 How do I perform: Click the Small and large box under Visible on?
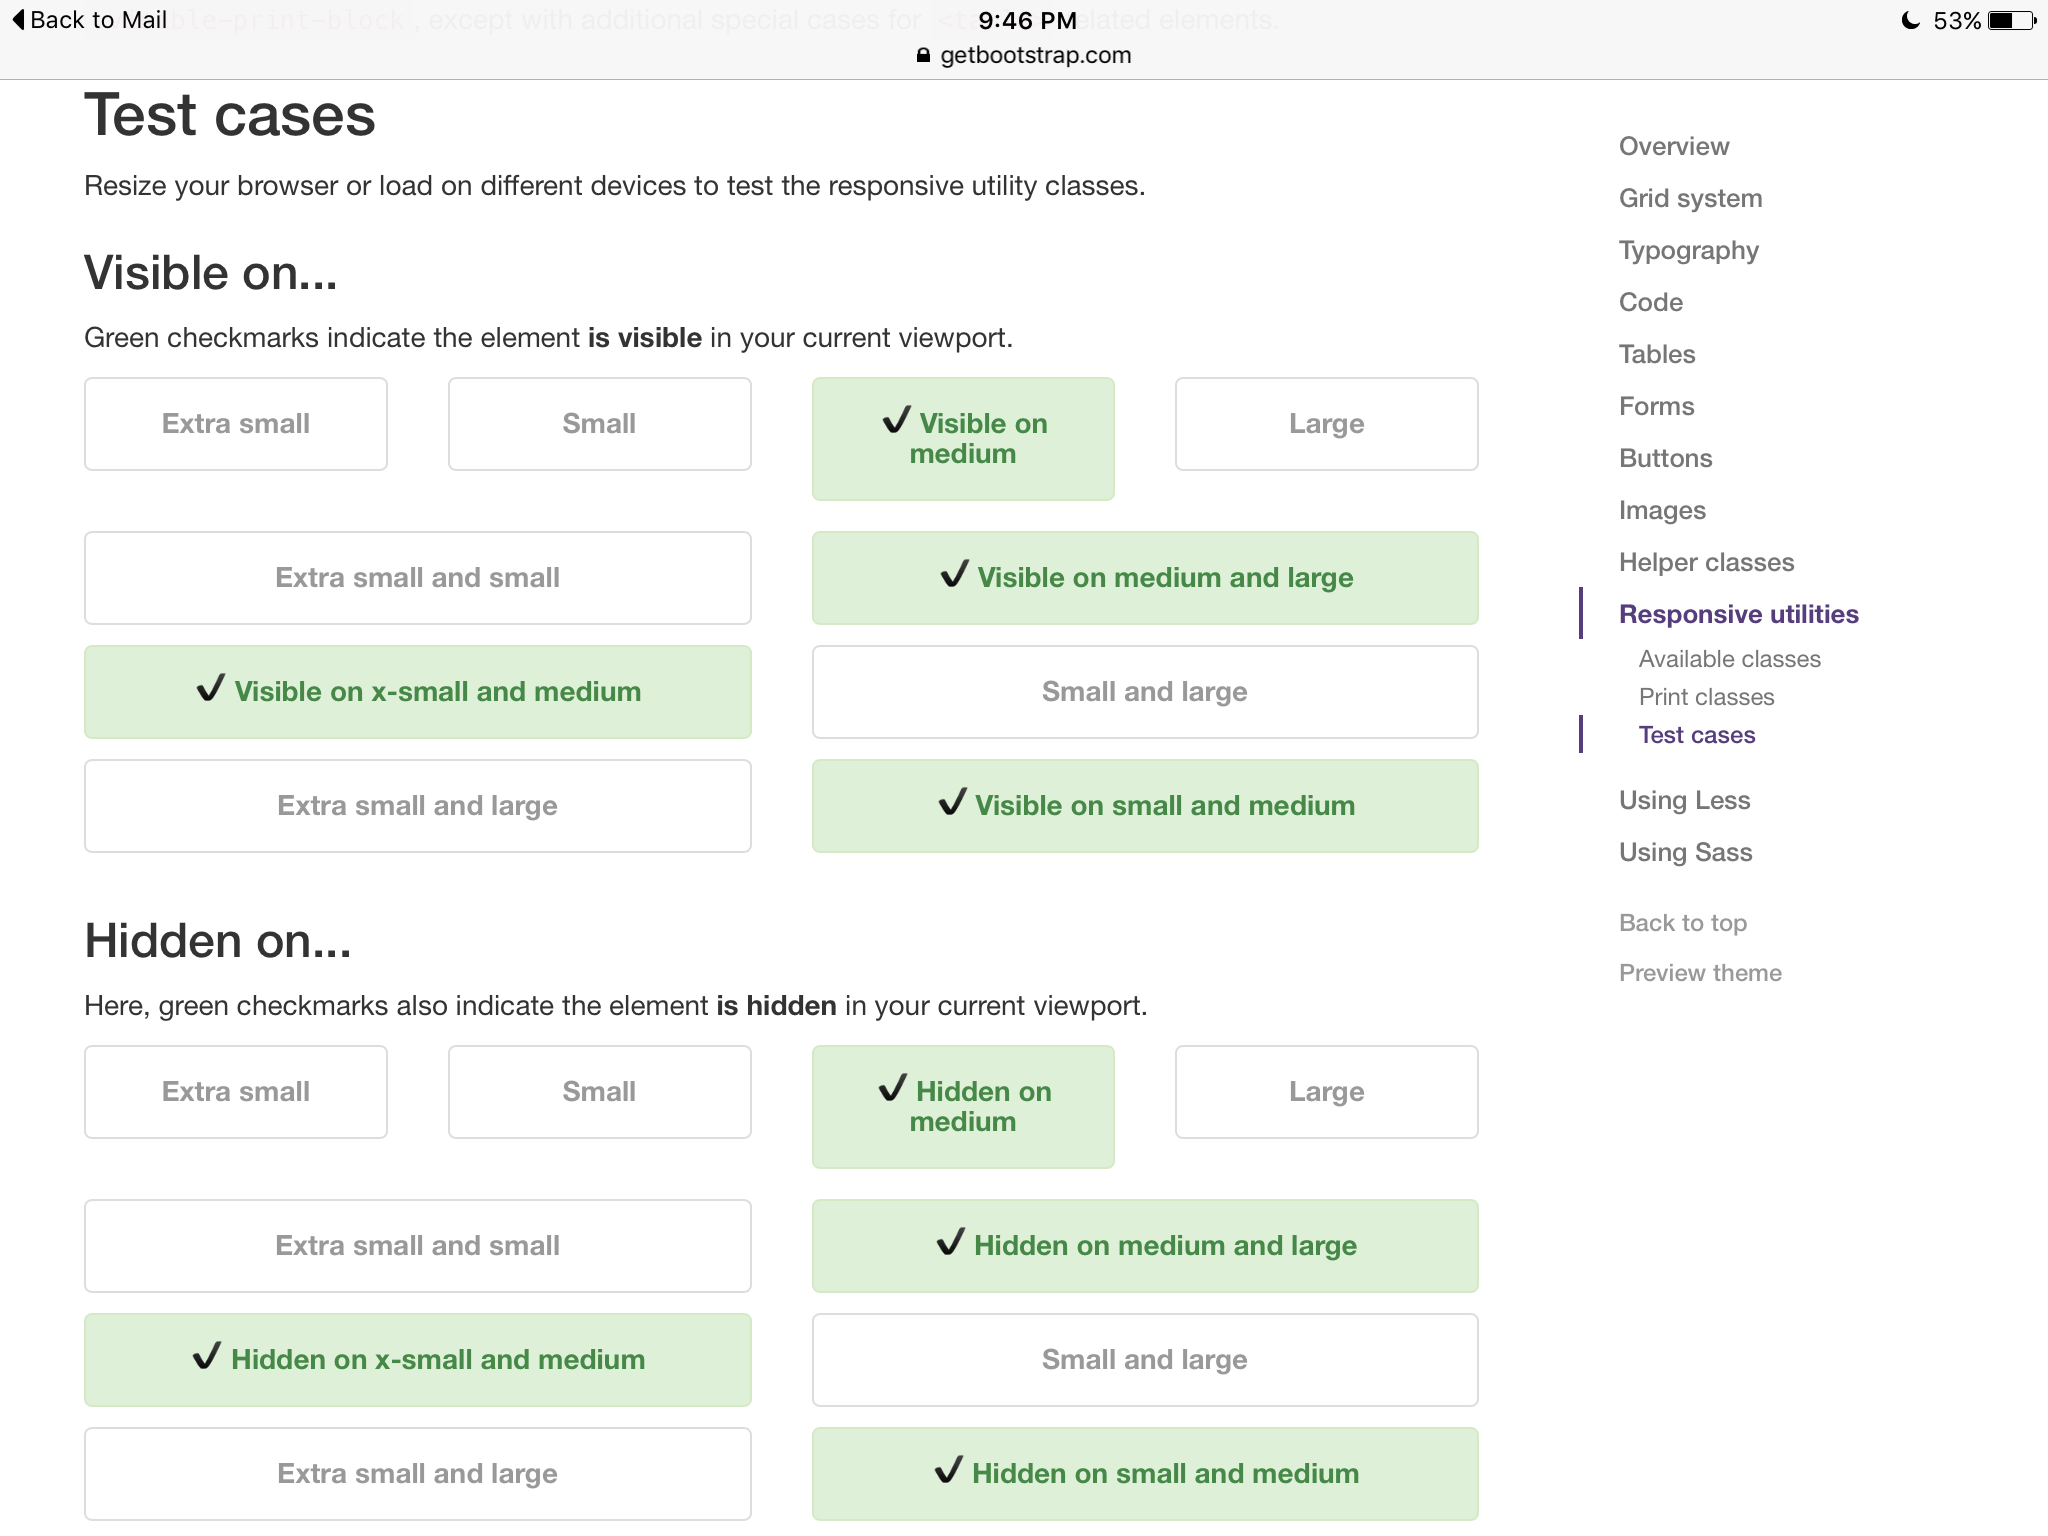tap(1144, 692)
